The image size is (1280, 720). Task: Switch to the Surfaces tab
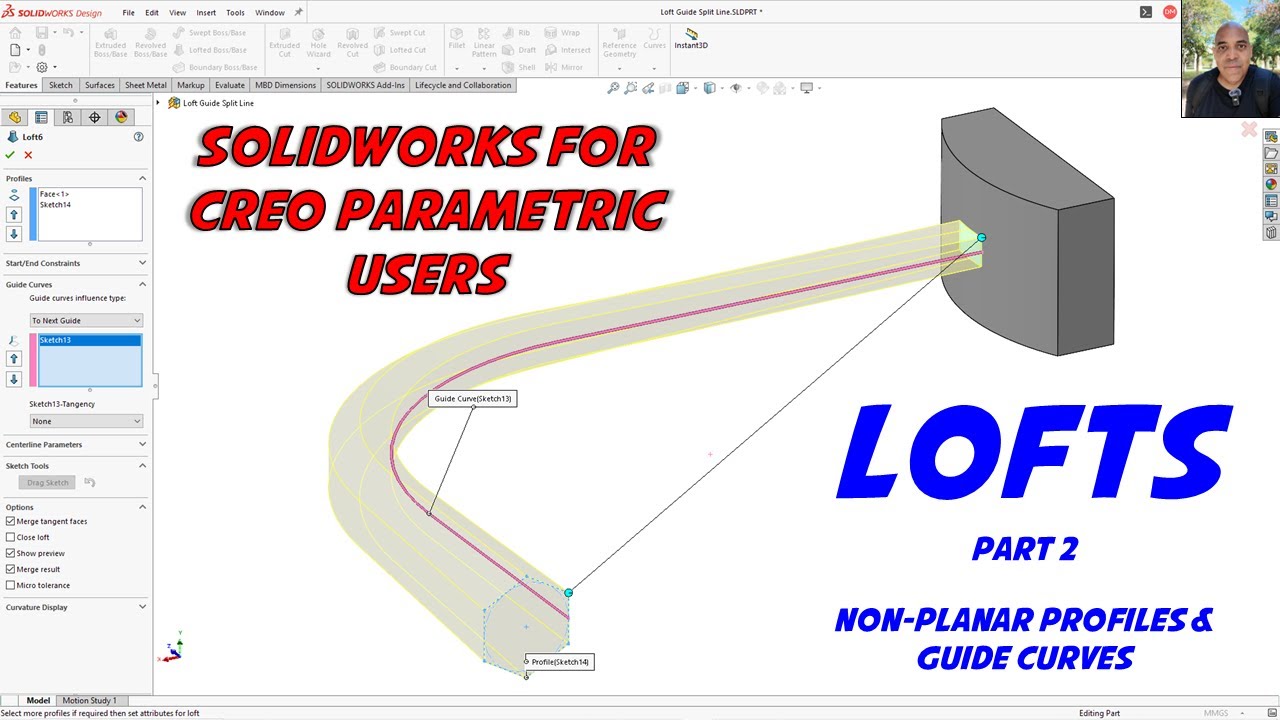(100, 85)
